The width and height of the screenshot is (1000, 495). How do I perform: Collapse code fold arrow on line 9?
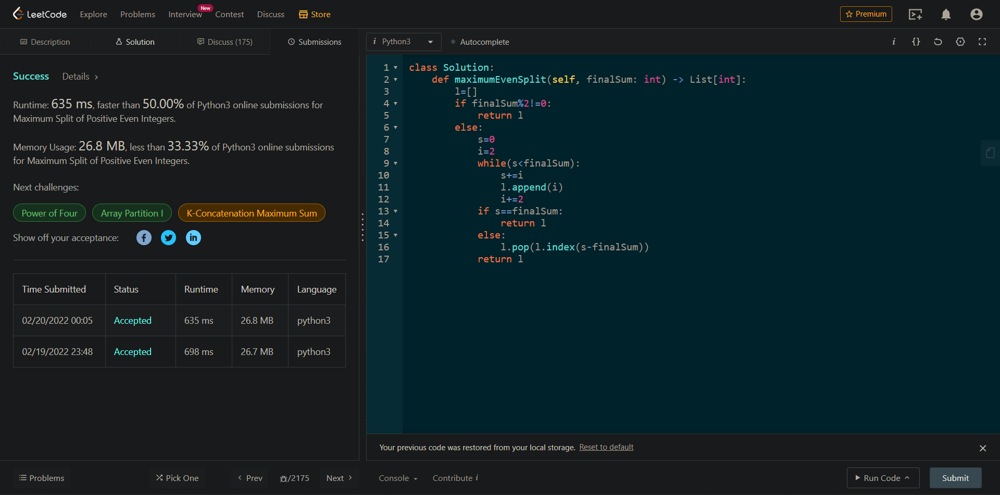396,163
